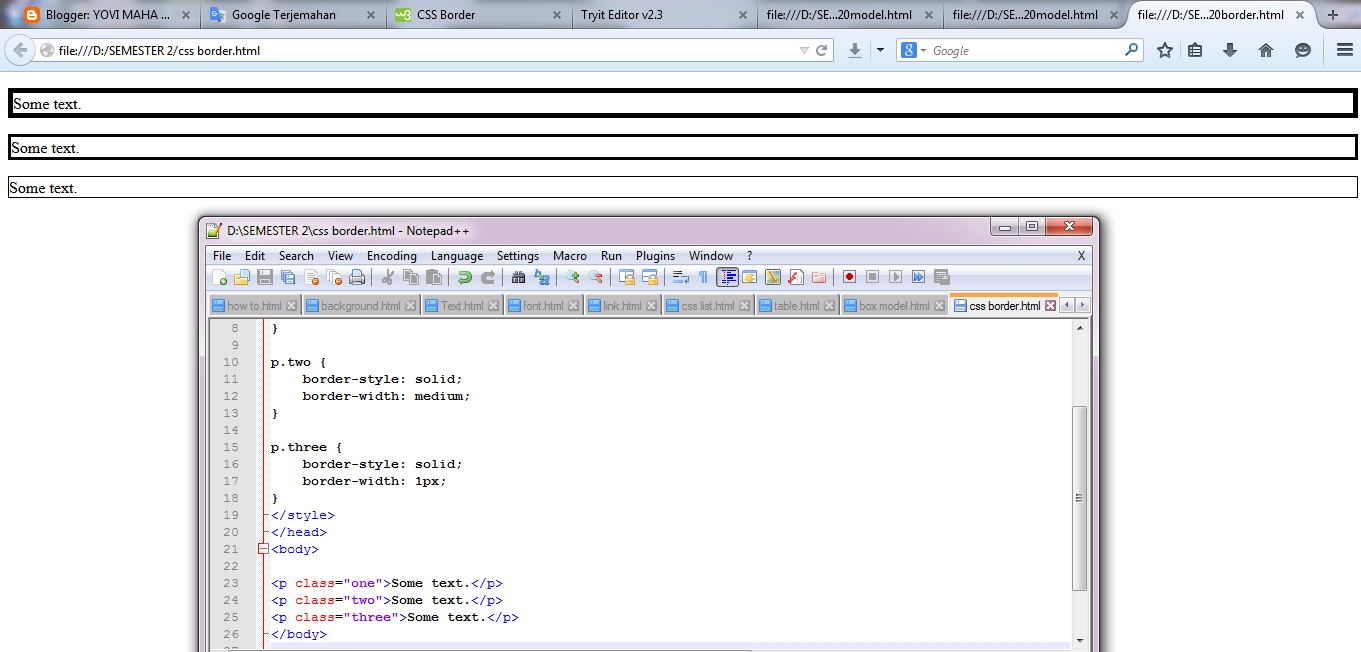The height and width of the screenshot is (652, 1361).
Task: Click the tab bar scroll left arrow in Notepad++
Action: tap(1067, 305)
